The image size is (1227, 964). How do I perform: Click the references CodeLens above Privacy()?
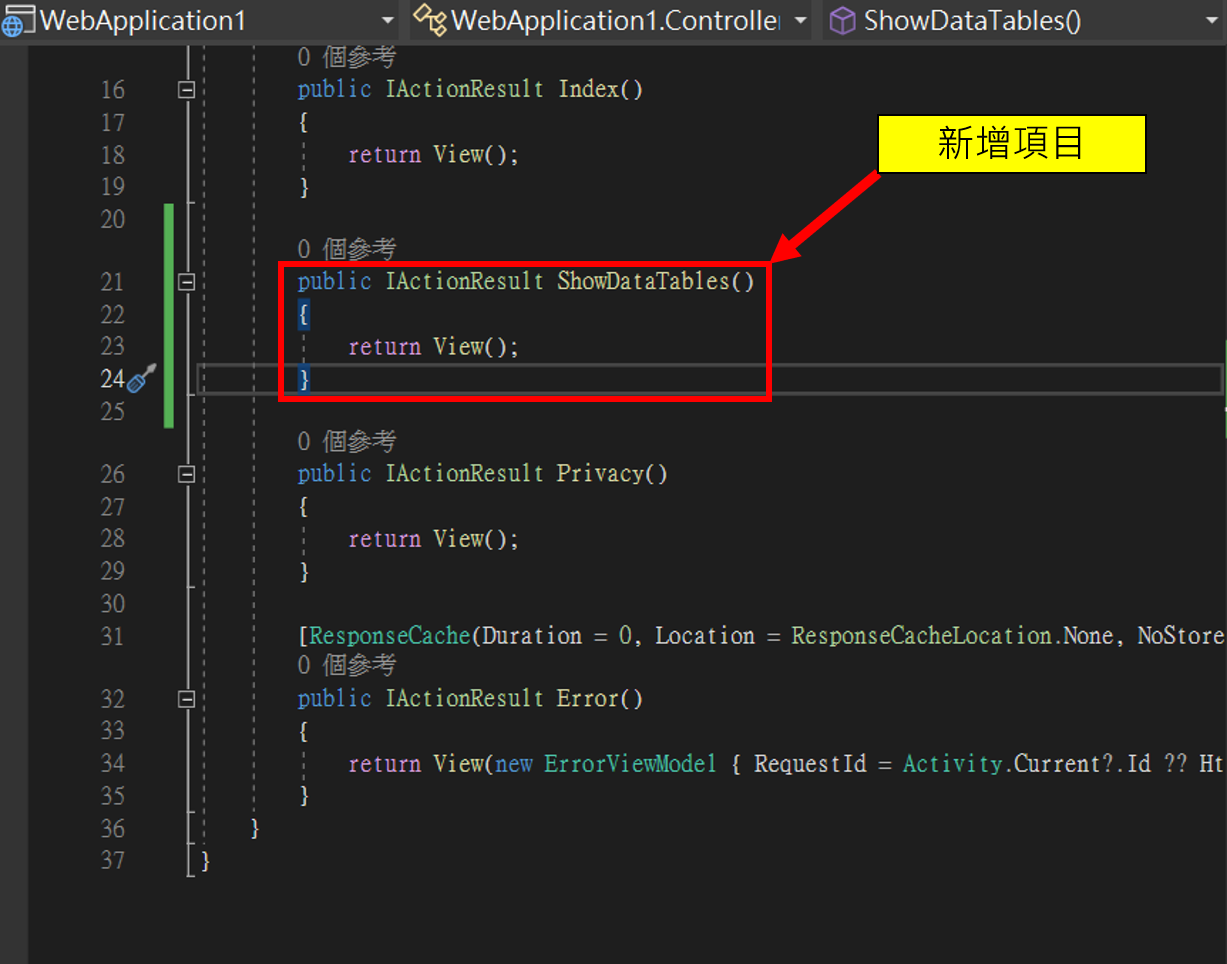(346, 441)
